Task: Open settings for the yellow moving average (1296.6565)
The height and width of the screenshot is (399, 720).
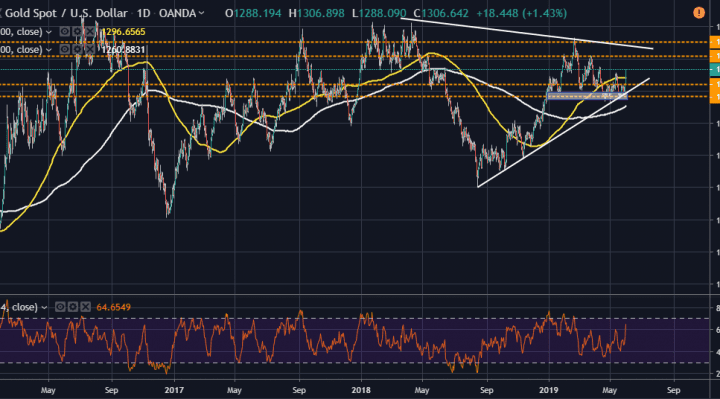Action: [x=77, y=32]
